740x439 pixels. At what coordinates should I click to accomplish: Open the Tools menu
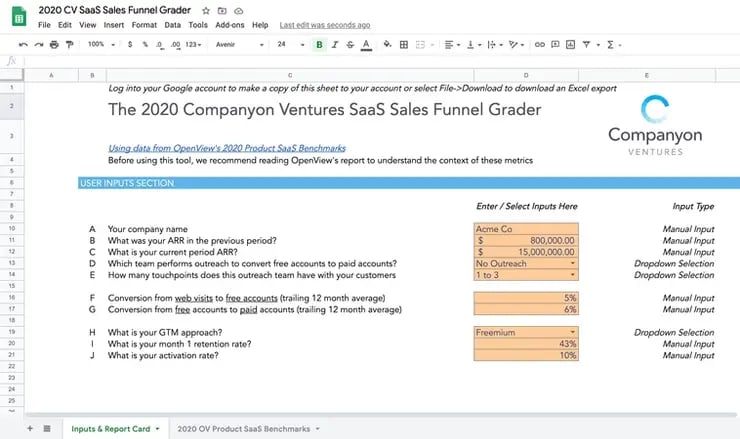(198, 25)
